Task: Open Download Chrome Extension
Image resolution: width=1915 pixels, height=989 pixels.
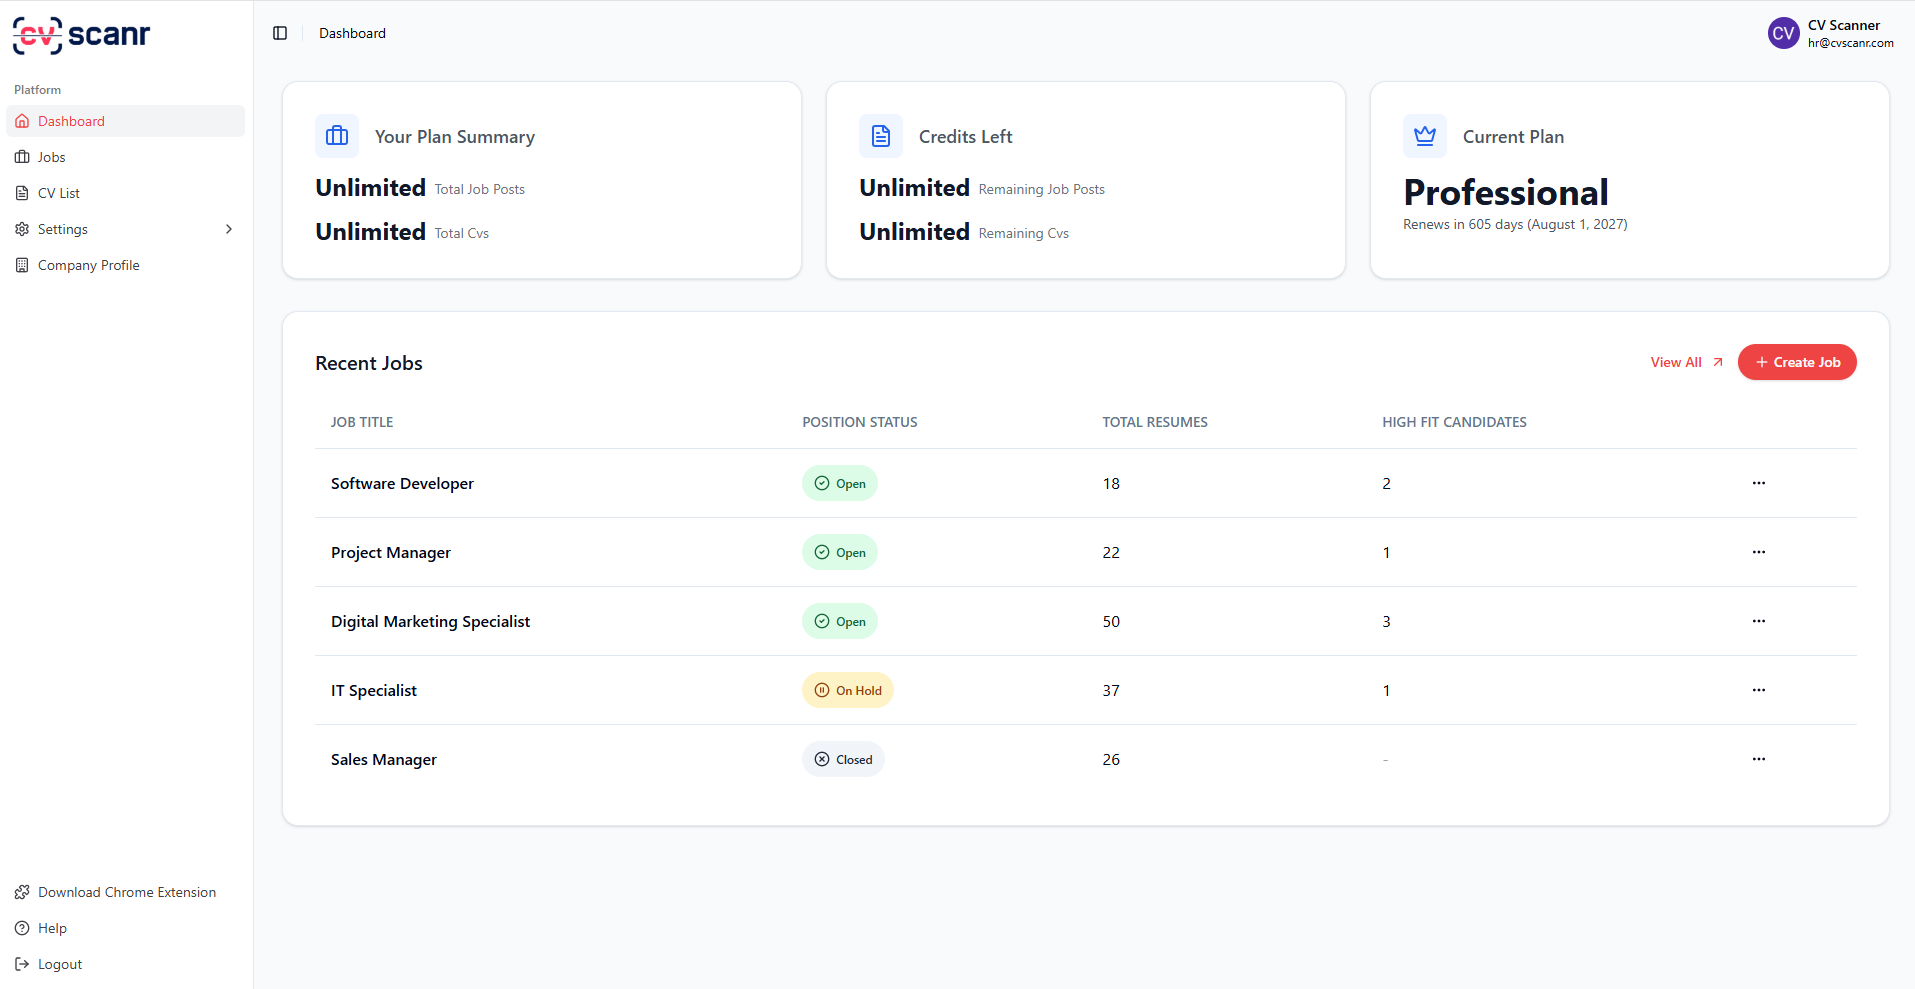Action: 126,892
